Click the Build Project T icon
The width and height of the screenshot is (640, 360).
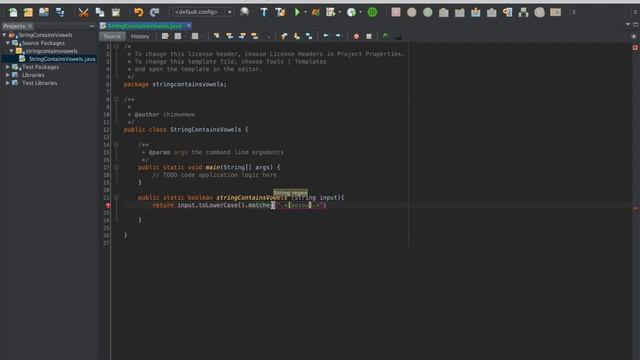(x=264, y=12)
